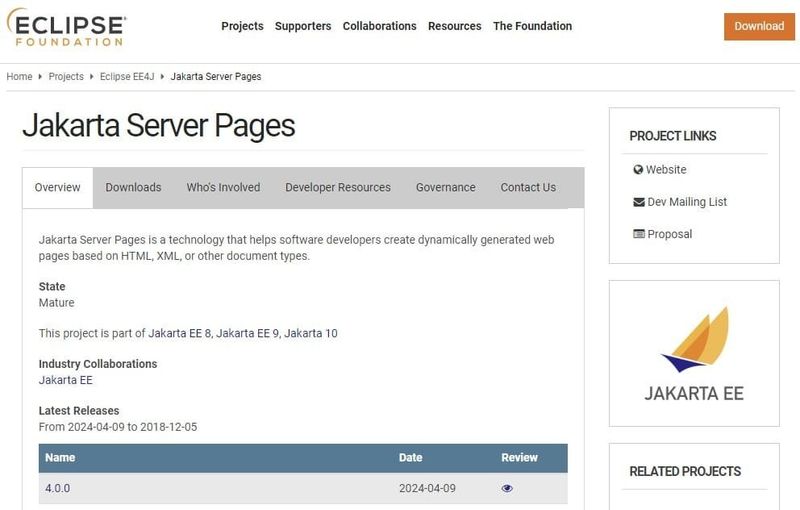Open the Resources menu
Viewport: 800px width, 510px height.
[x=455, y=26]
